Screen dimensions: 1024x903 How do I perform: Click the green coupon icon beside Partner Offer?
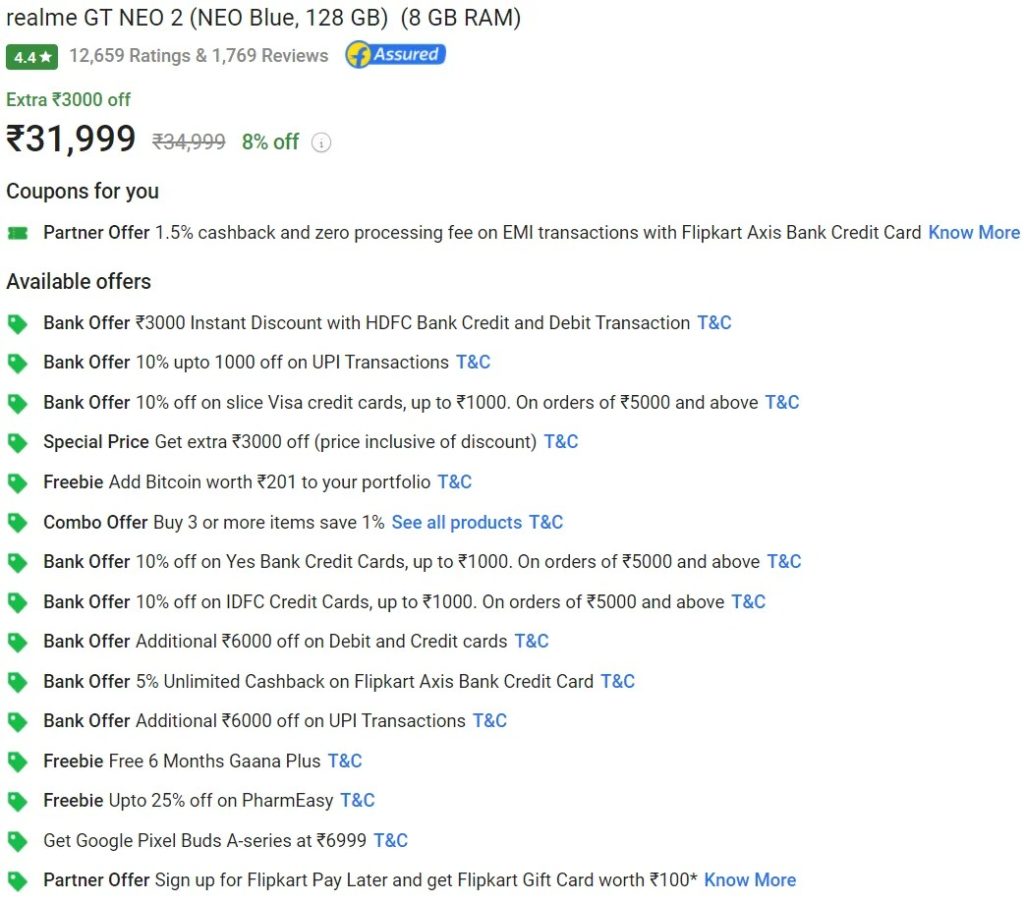pos(18,232)
